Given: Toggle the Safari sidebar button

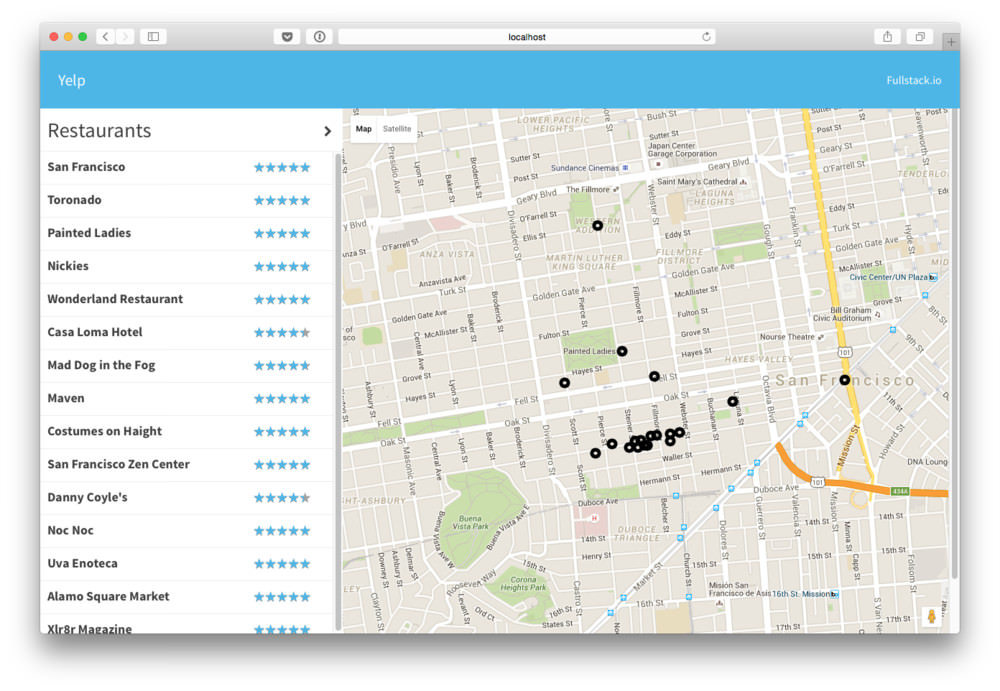Looking at the screenshot, I should [x=153, y=37].
